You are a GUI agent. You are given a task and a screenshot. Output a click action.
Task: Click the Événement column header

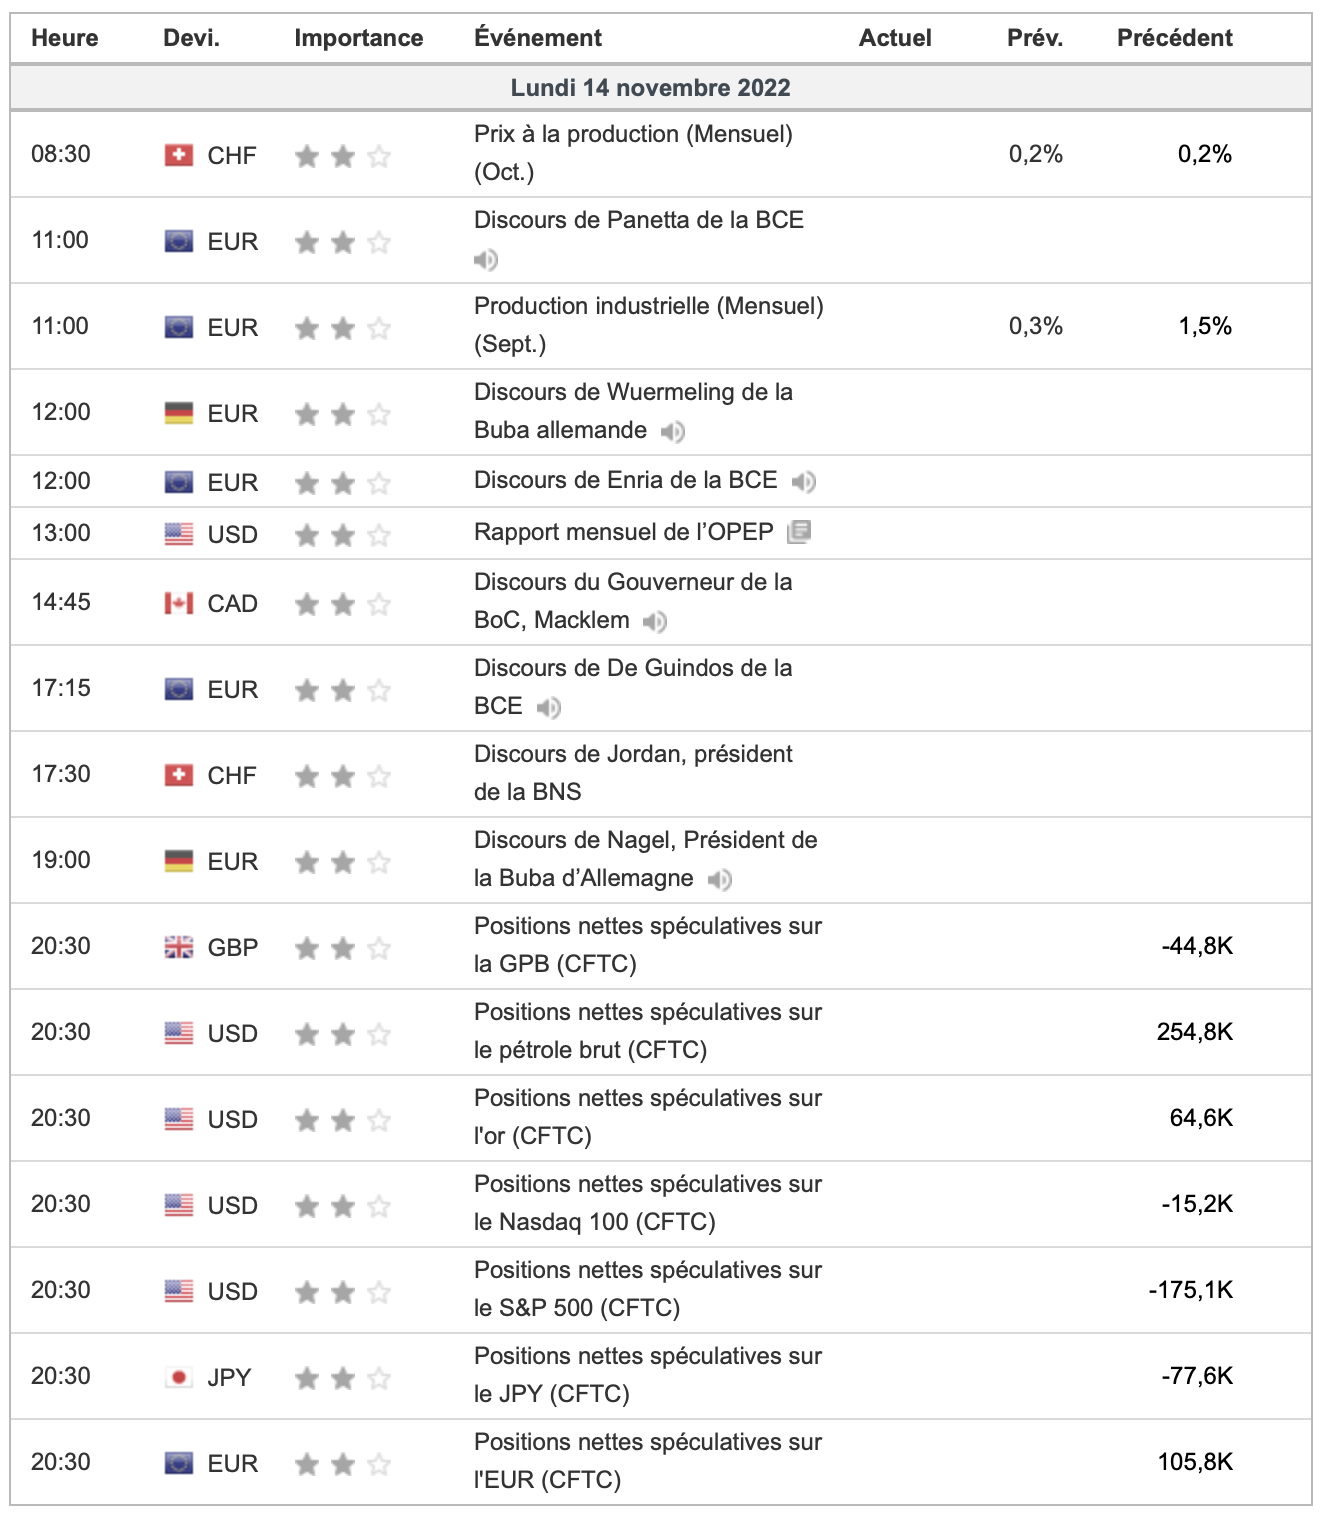coord(538,38)
